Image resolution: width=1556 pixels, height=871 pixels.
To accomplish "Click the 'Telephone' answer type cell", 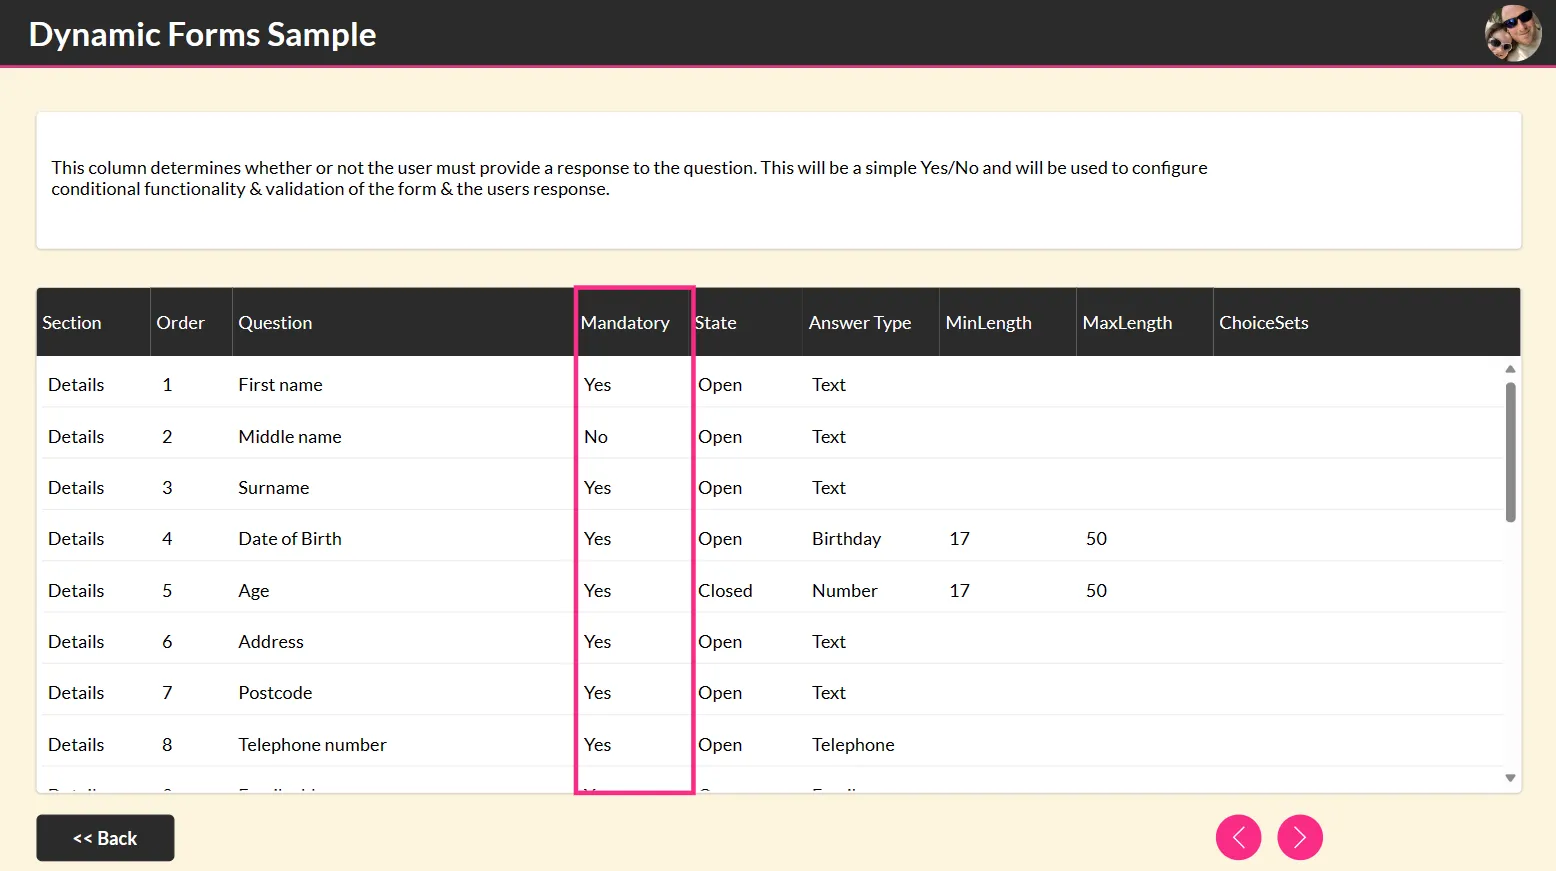I will pos(853,745).
